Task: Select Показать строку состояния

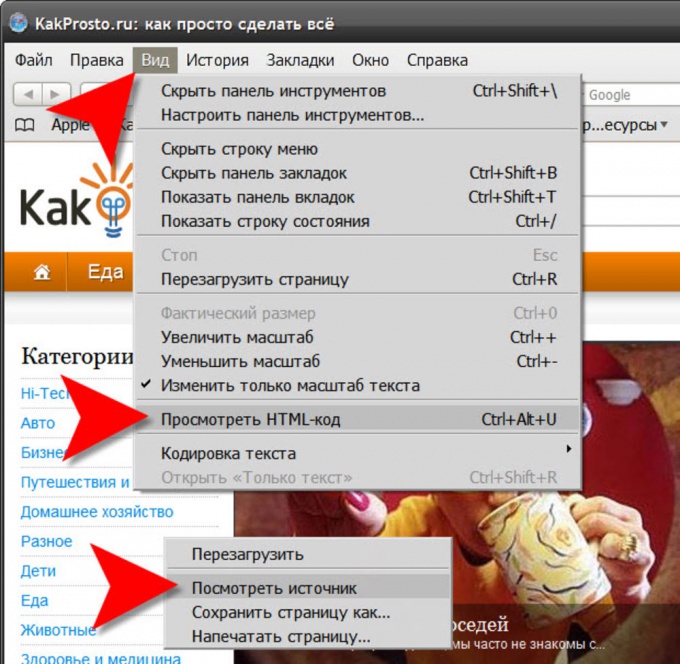Action: 358,221
